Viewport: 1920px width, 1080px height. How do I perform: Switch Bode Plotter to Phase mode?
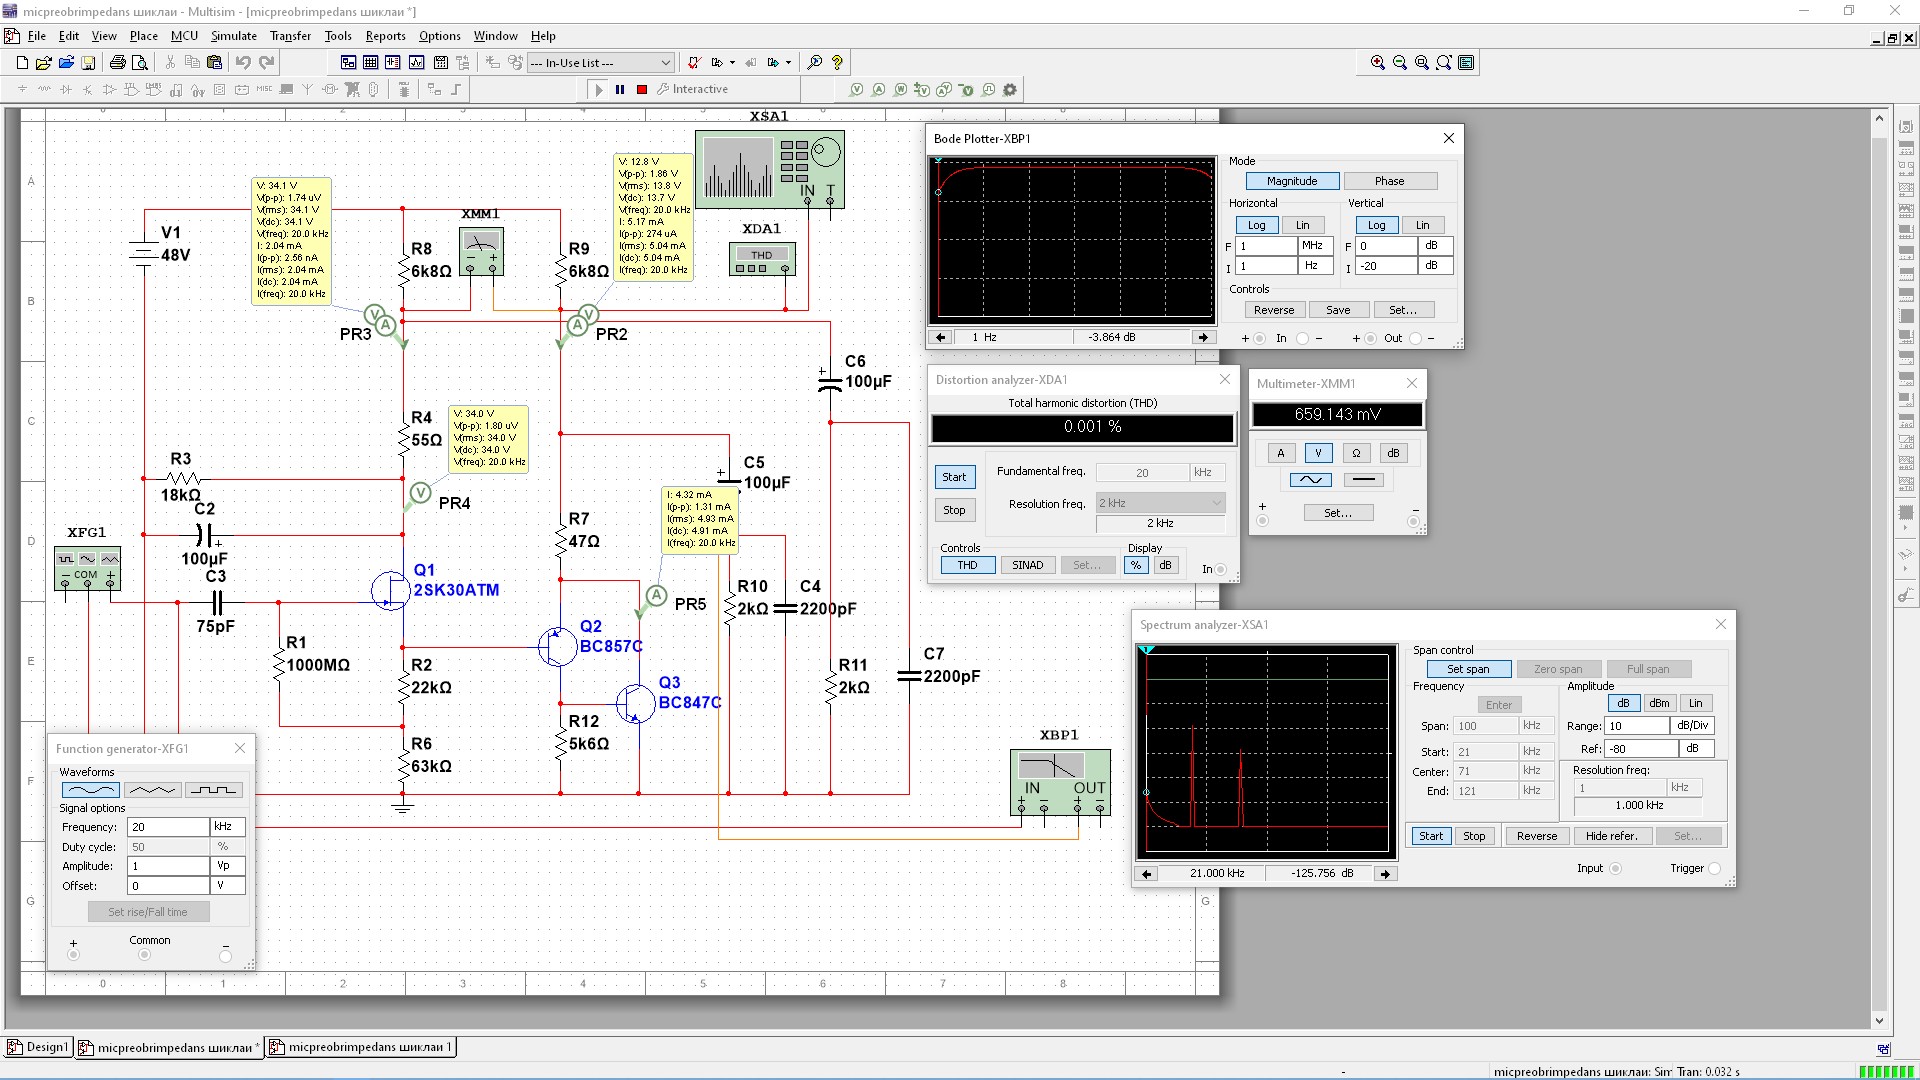(x=1389, y=181)
